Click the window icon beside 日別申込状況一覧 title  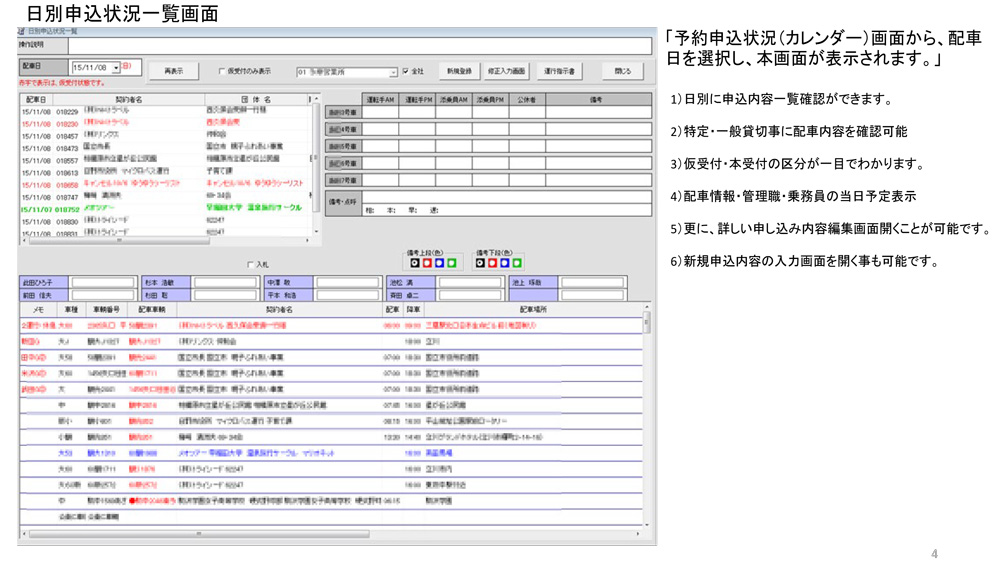tap(22, 31)
